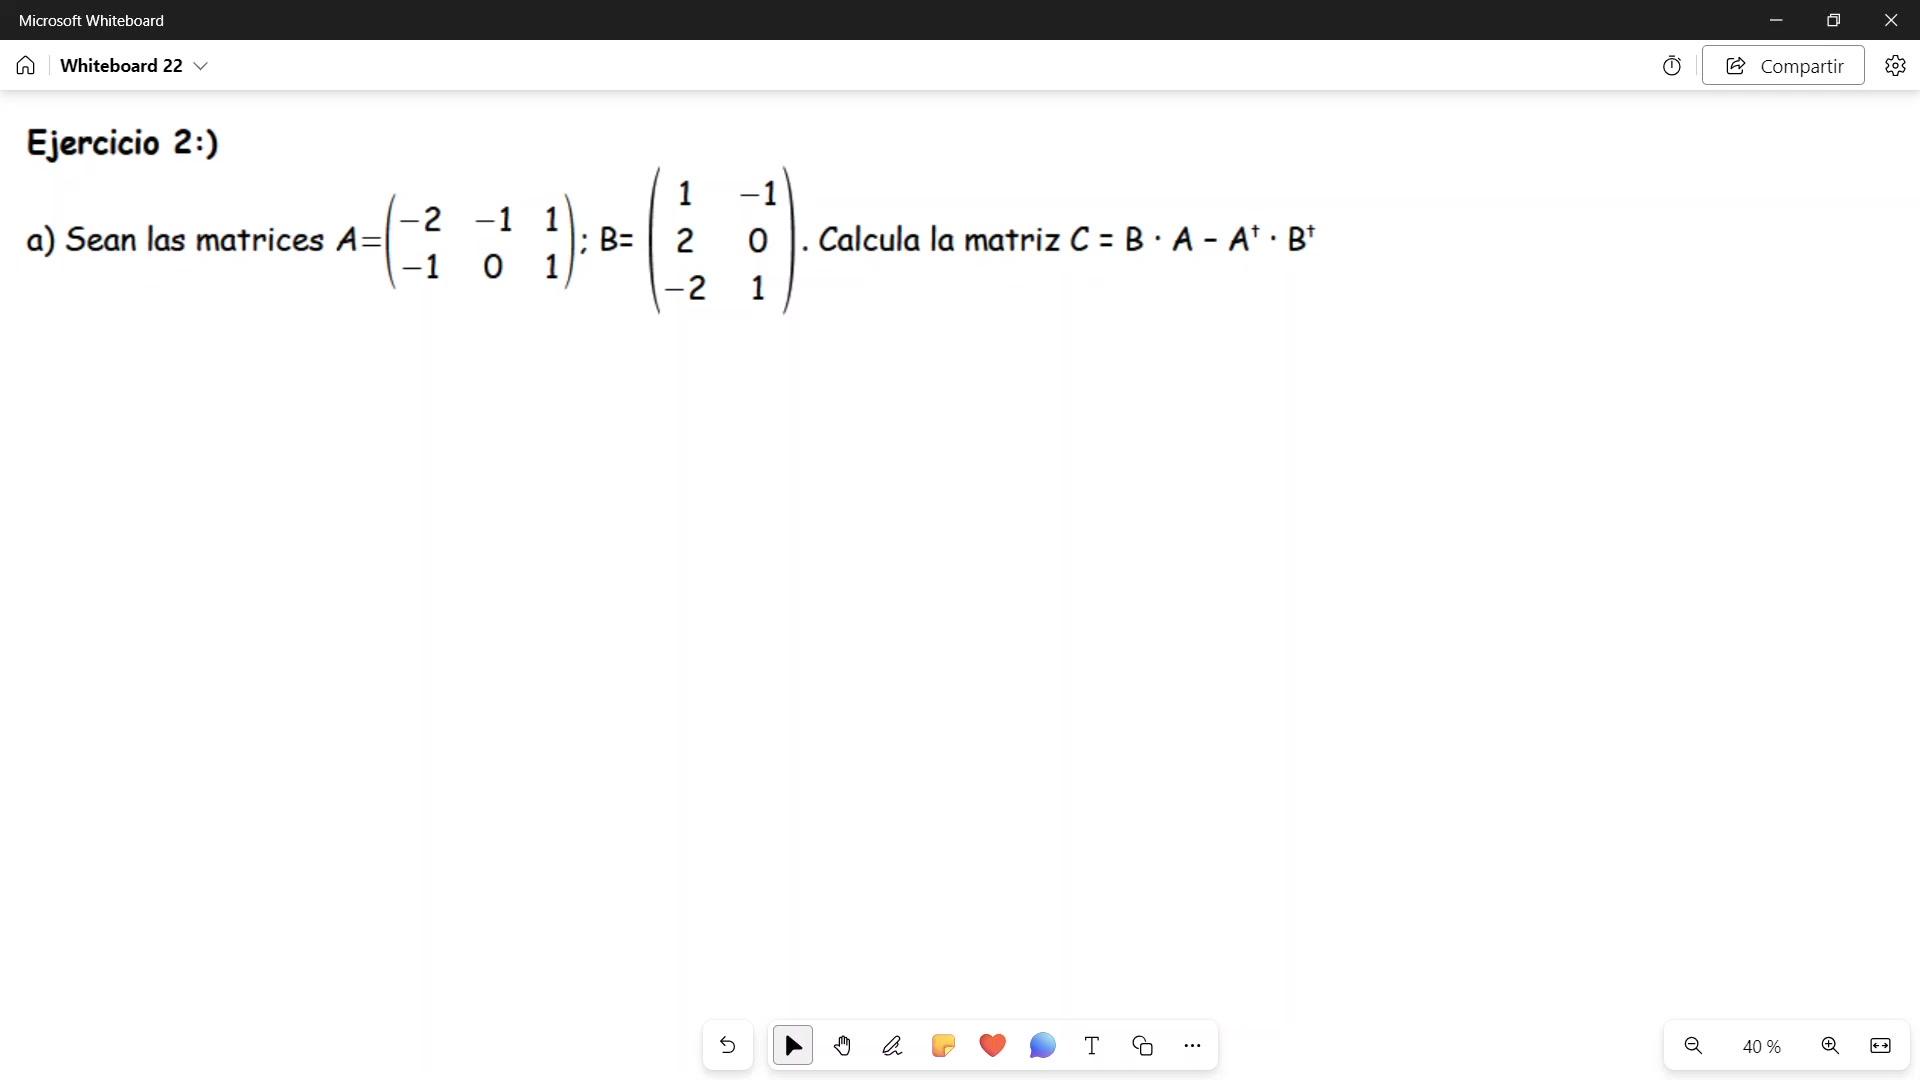Expand more toolbar options ellipsis
1920x1080 pixels.
click(x=1192, y=1046)
